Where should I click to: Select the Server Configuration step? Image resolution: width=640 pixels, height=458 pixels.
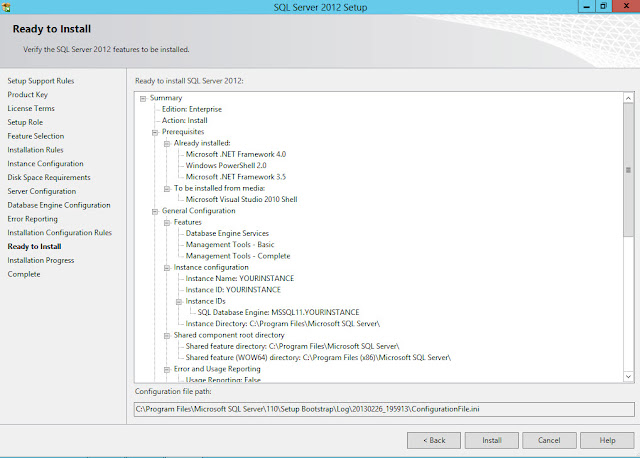42,191
